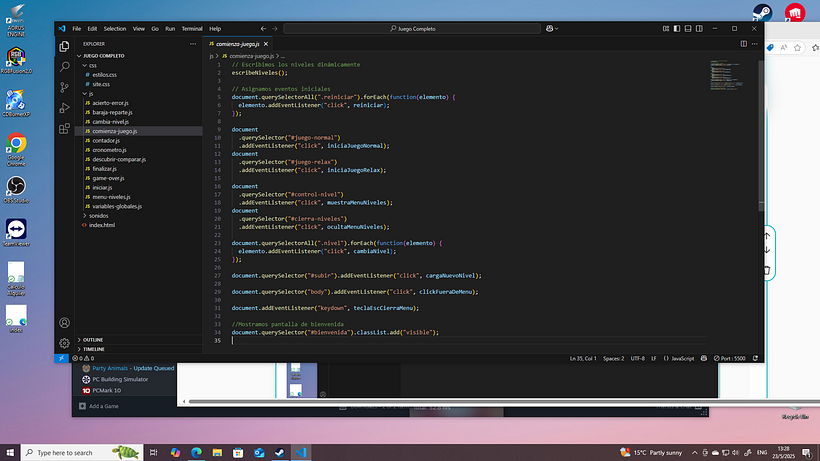Open Google Chrome desktop shortcut

tap(16, 149)
